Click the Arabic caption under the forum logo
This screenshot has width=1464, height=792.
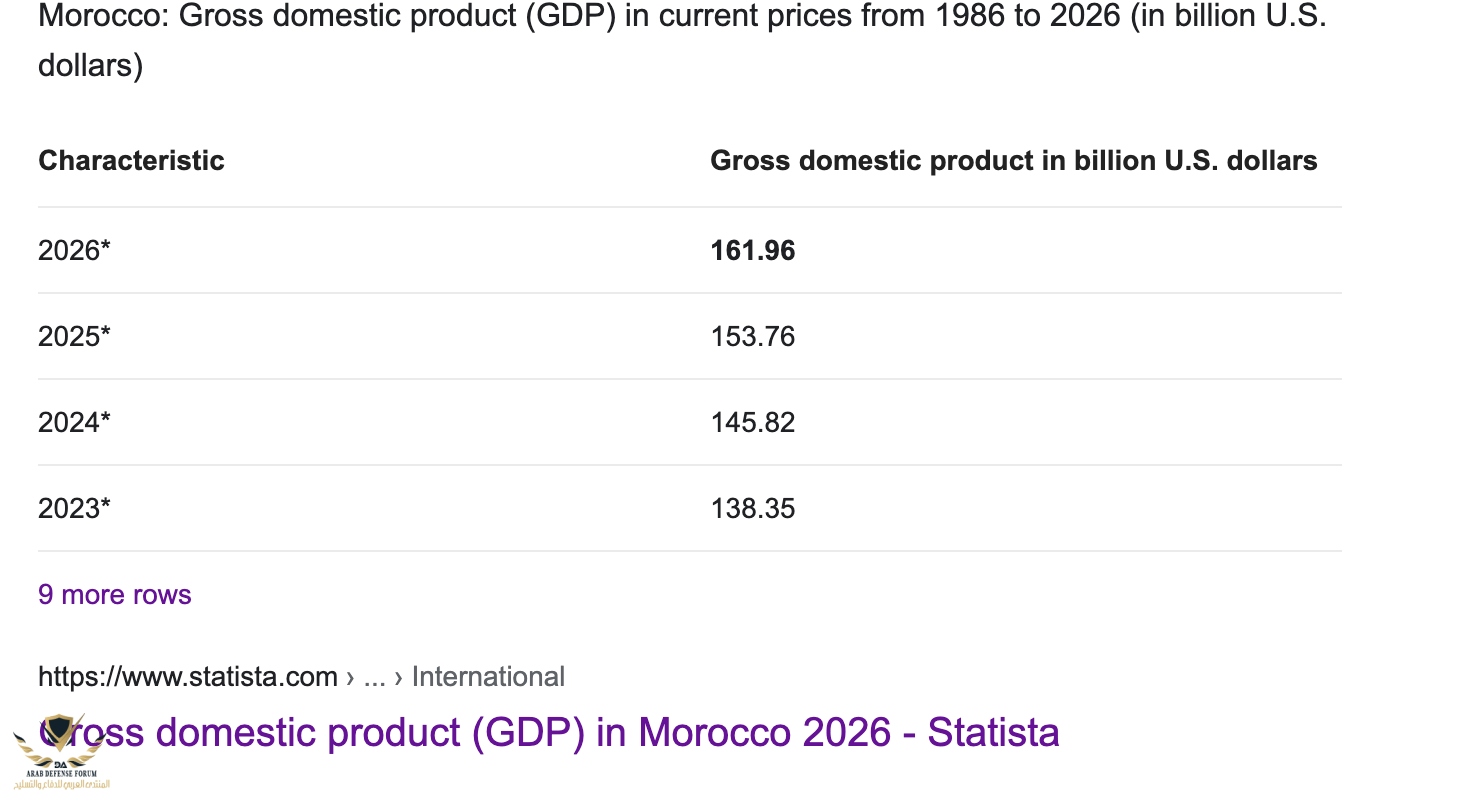[62, 784]
